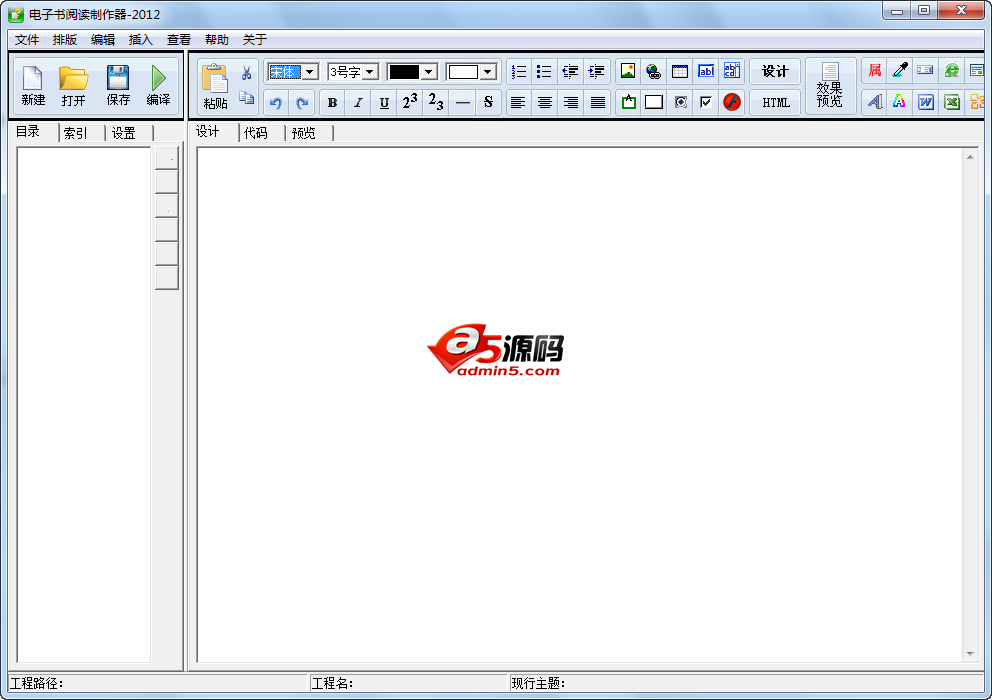Insert a radio button form element
This screenshot has width=992, height=700.
(x=681, y=102)
